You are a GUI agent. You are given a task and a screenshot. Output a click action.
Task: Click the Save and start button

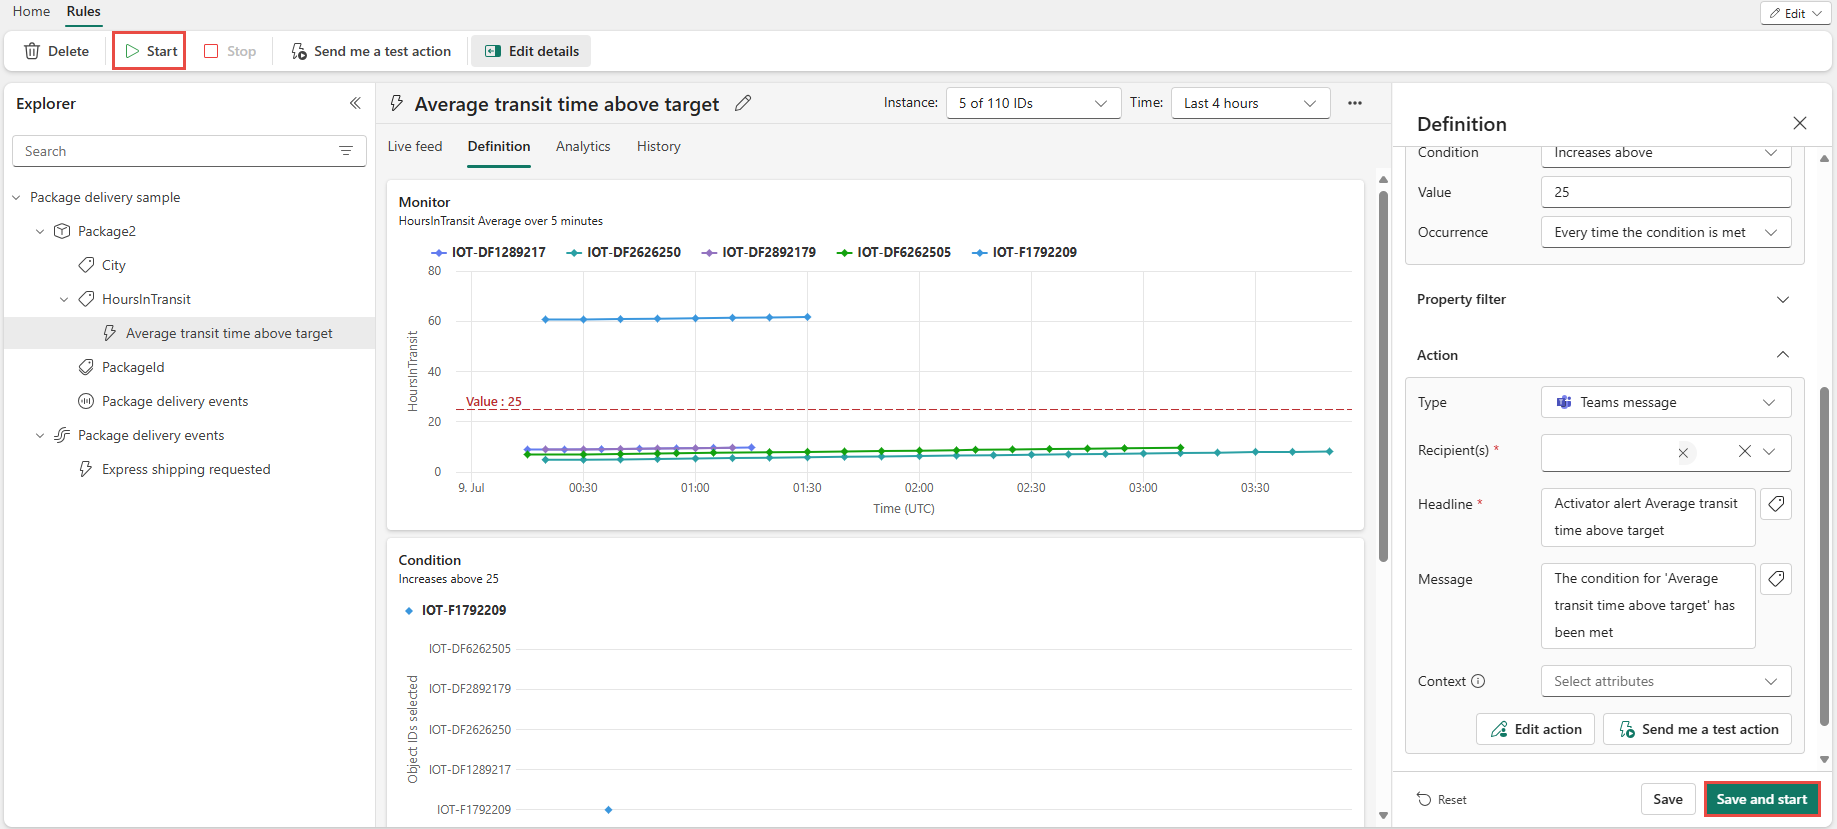coord(1761,799)
